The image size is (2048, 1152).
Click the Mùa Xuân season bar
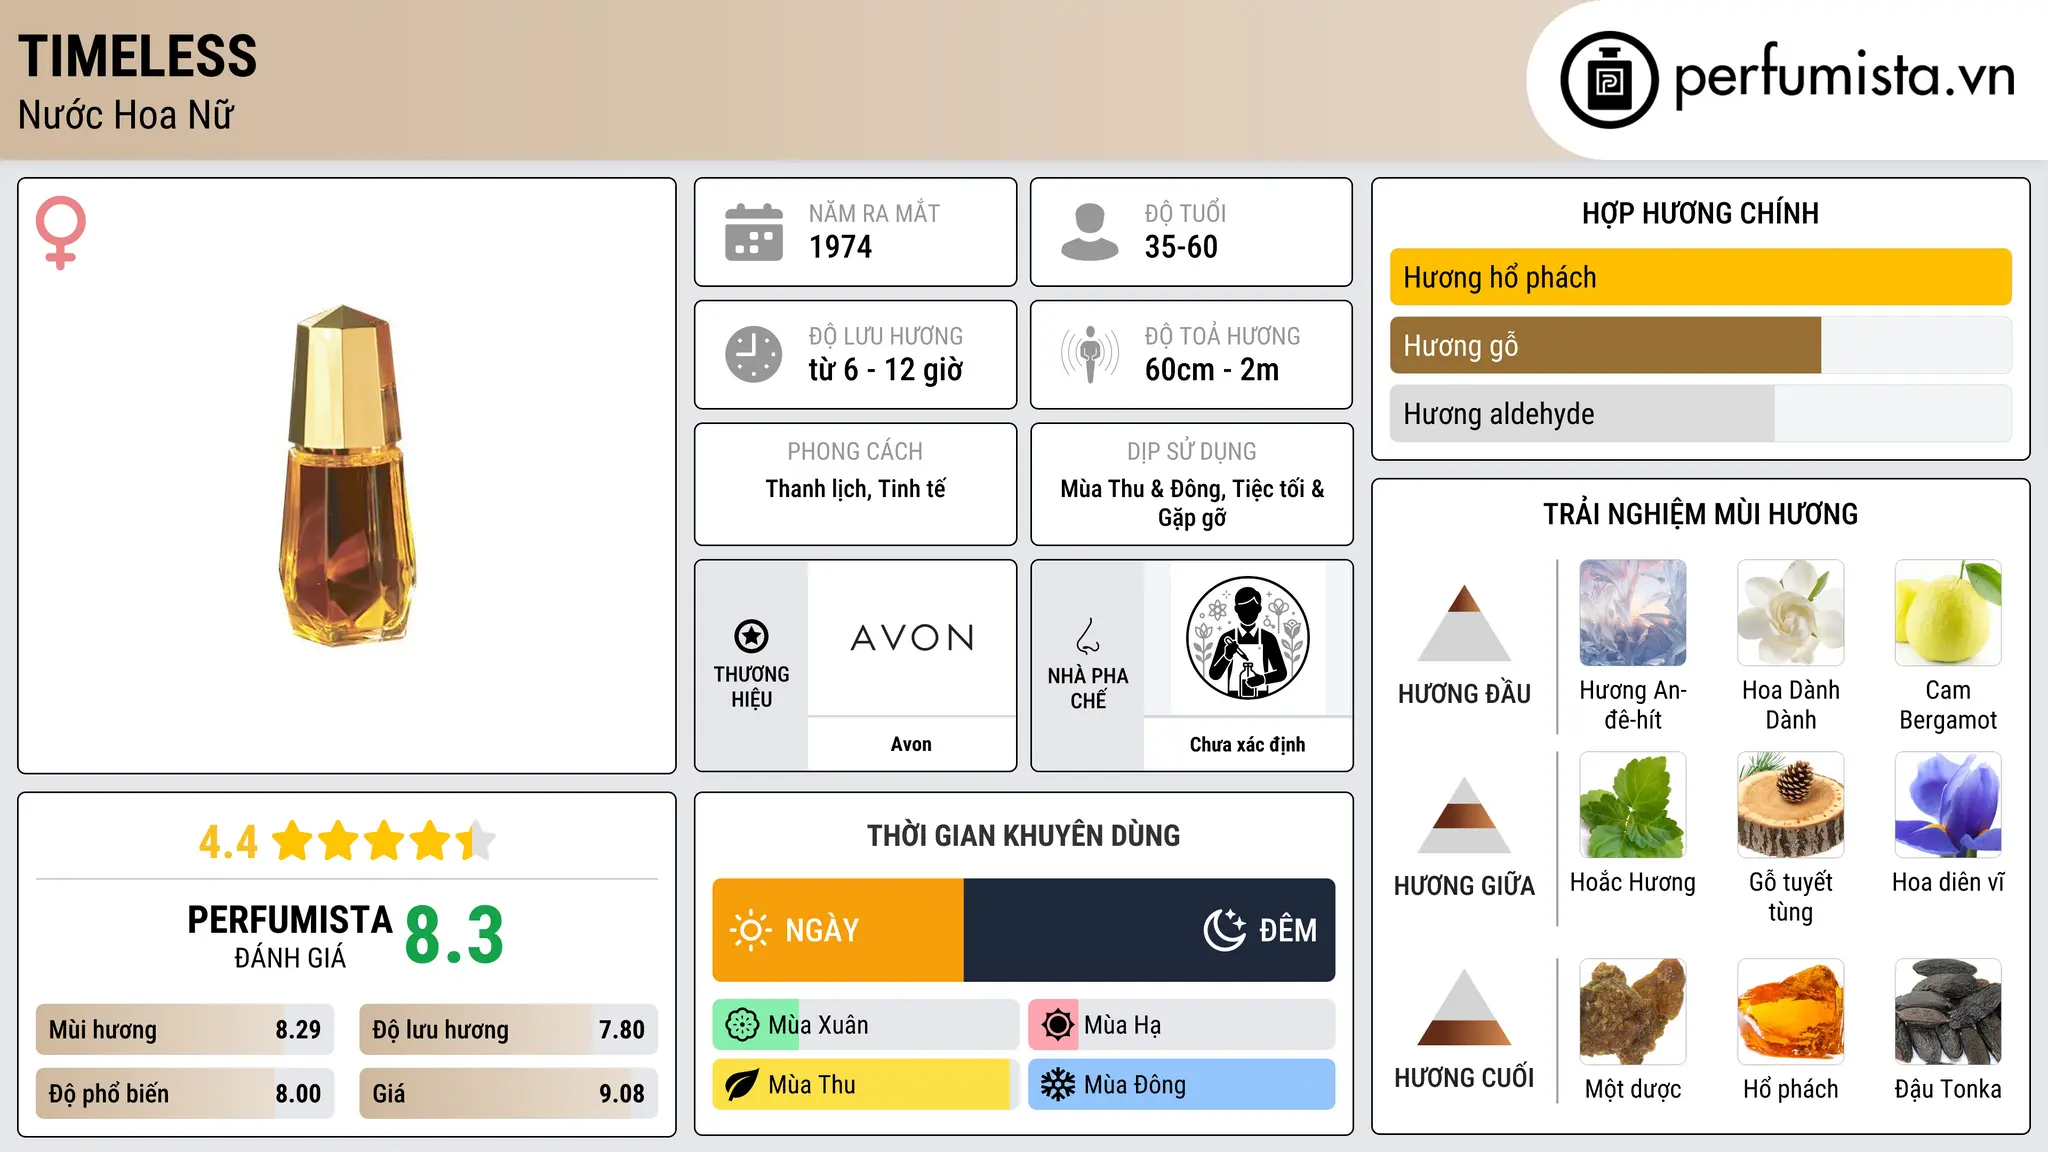(865, 1025)
